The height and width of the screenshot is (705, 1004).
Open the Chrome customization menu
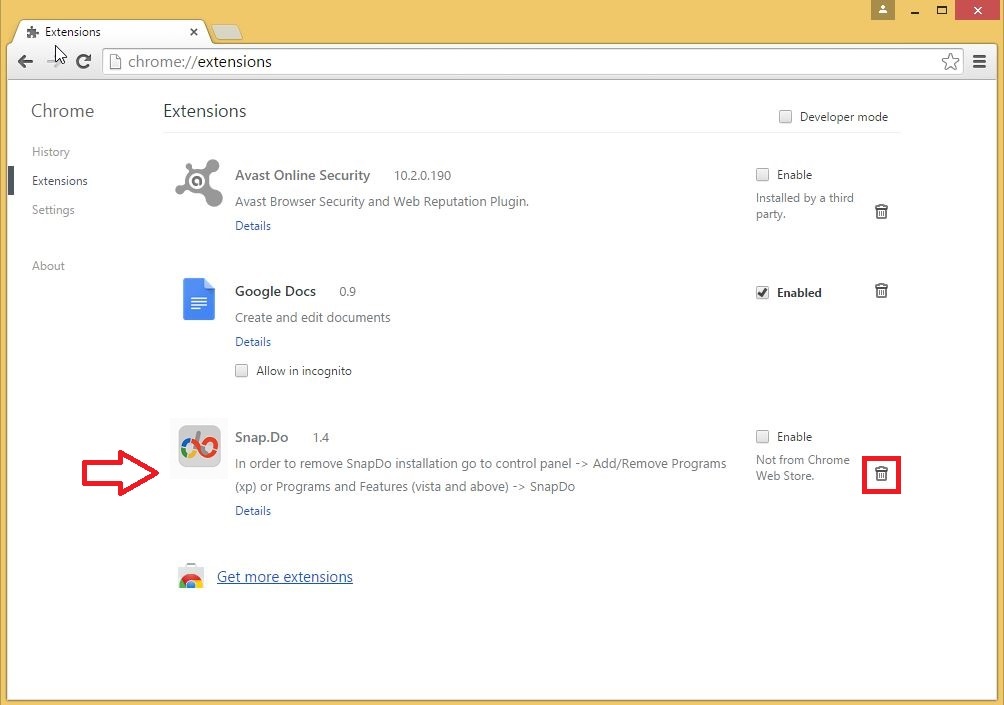point(980,61)
